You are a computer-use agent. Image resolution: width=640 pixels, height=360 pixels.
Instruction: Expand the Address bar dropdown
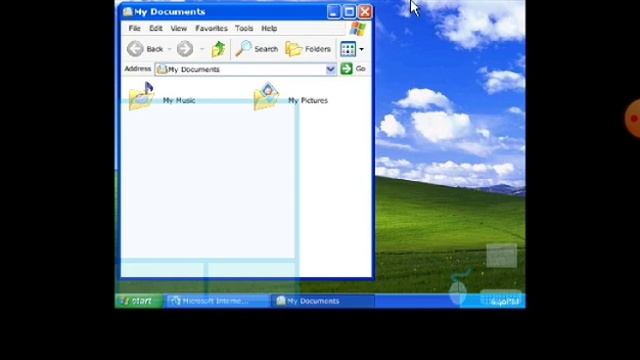coord(331,69)
